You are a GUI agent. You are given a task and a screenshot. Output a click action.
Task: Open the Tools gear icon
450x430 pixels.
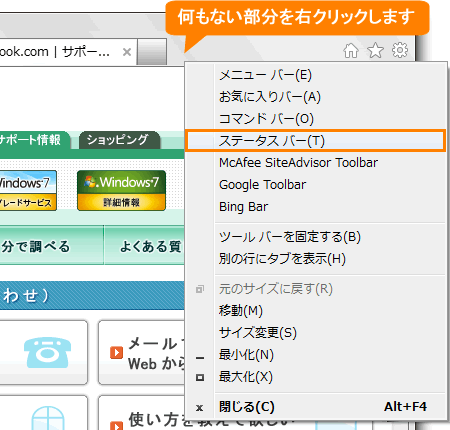[x=400, y=50]
